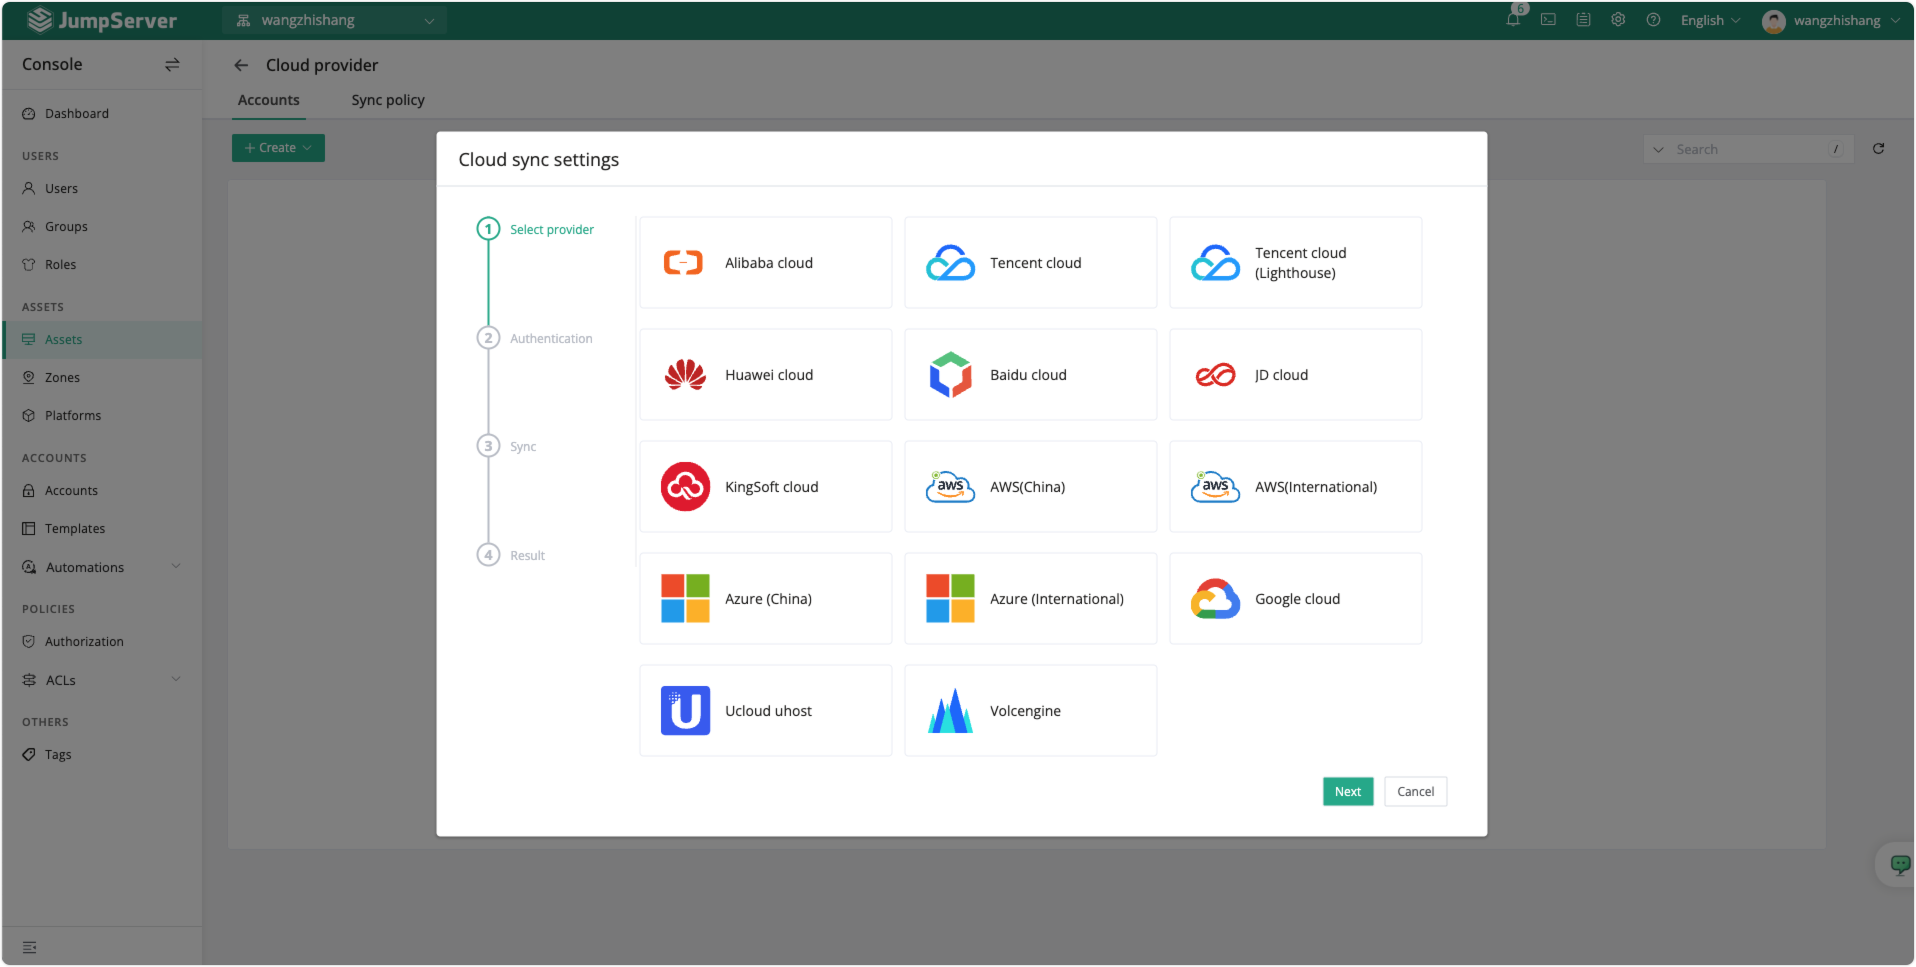Open the wangzhishang organization selector
Screen dimensions: 1916x967
tap(334, 20)
